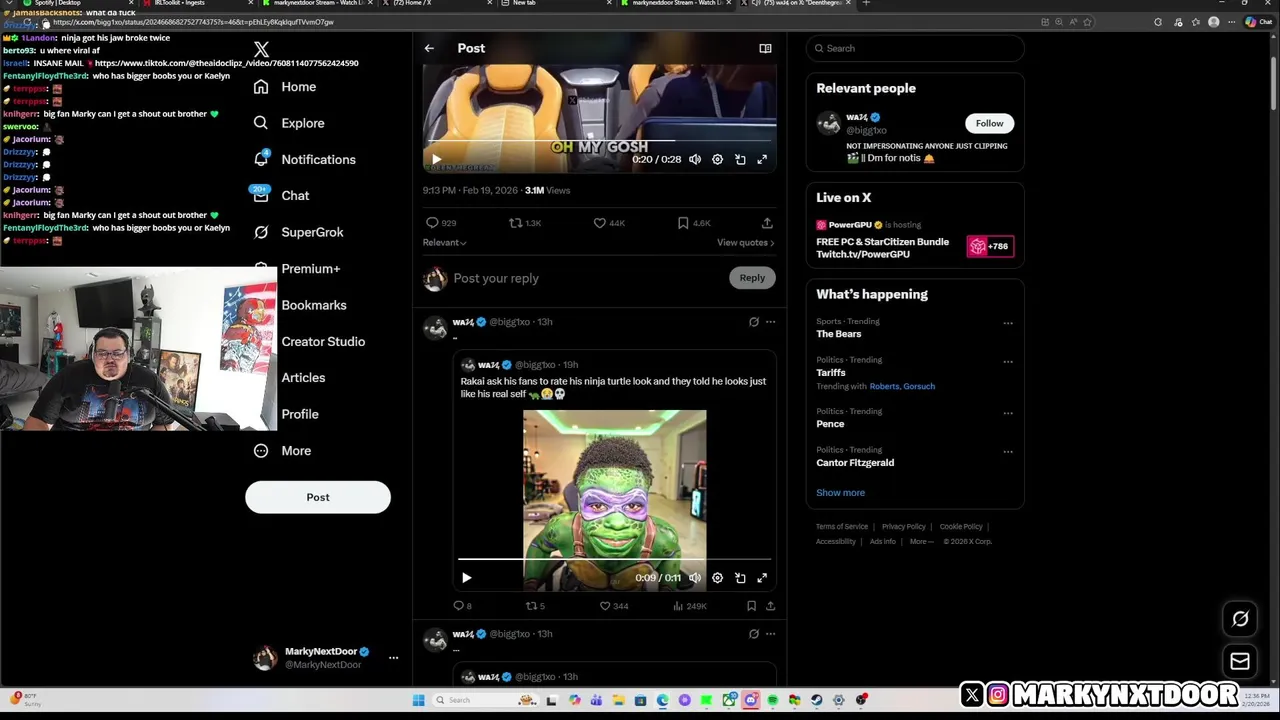Open the PowerGPU live broadcast card
This screenshot has width=1280, height=720.
pos(915,239)
